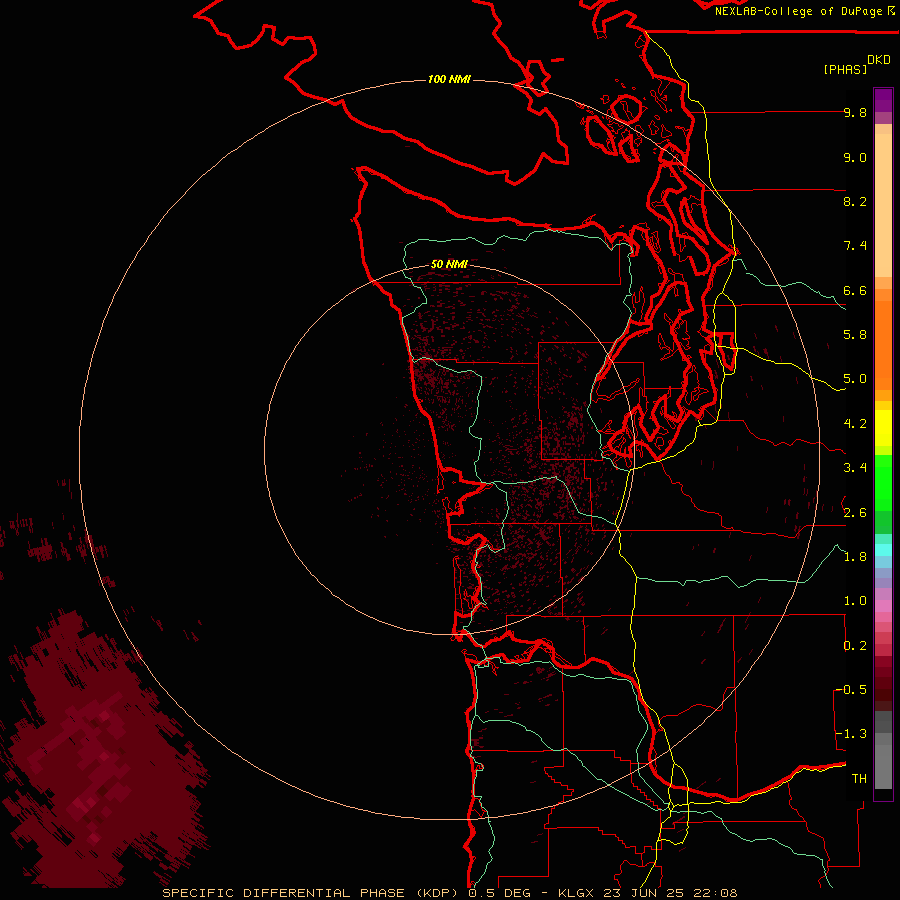Click the 1.0 scale value
The image size is (900, 900).
[x=855, y=601]
